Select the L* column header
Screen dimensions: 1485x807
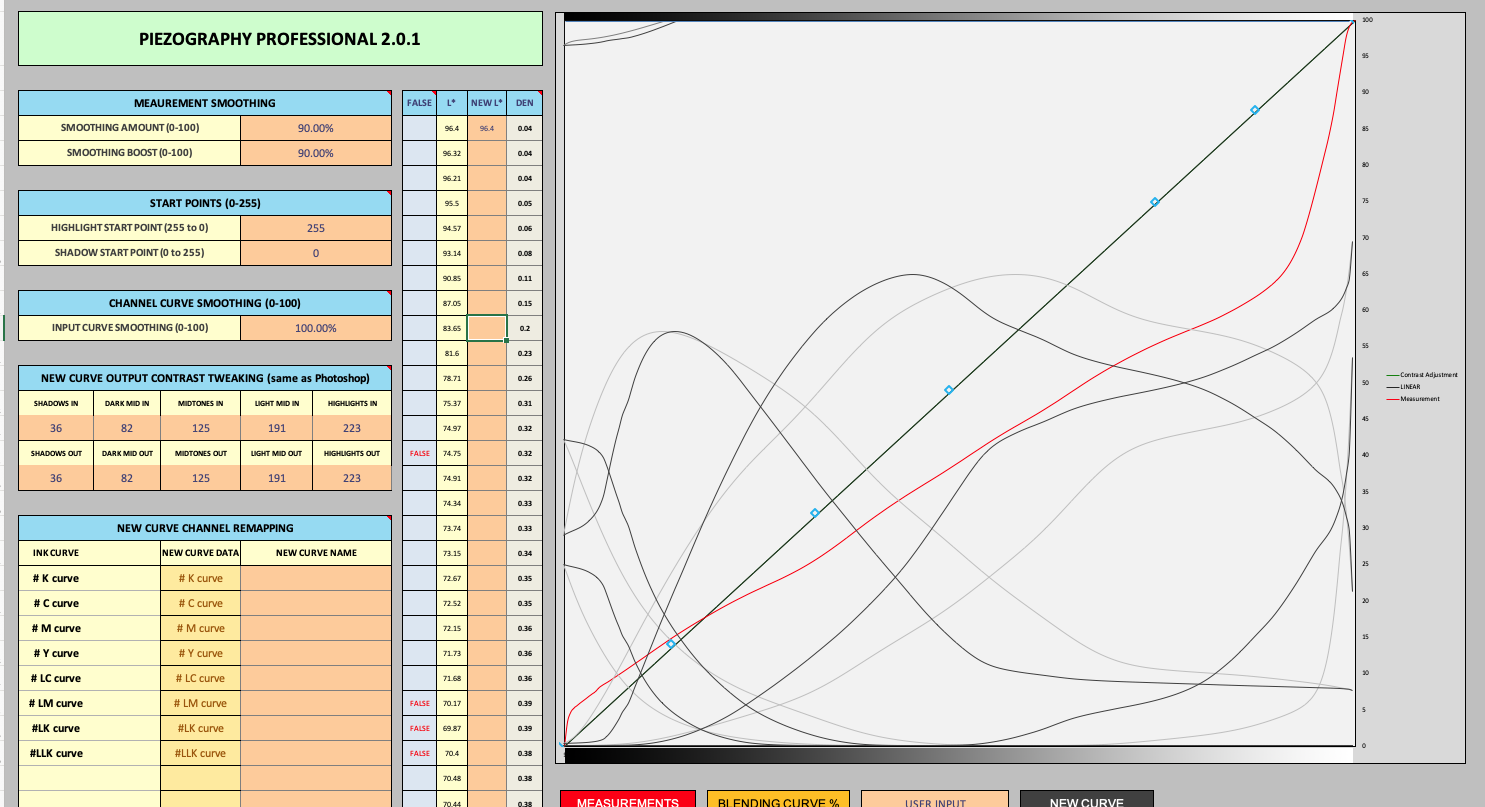point(451,103)
